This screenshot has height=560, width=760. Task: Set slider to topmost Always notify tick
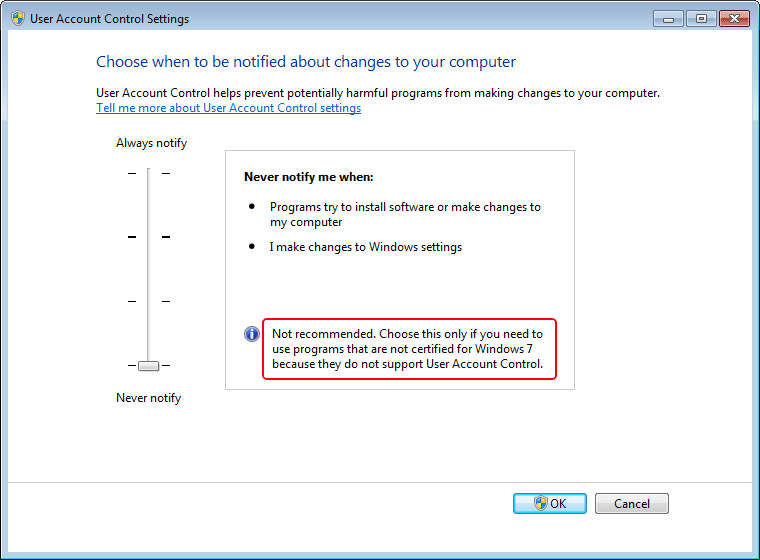(148, 173)
